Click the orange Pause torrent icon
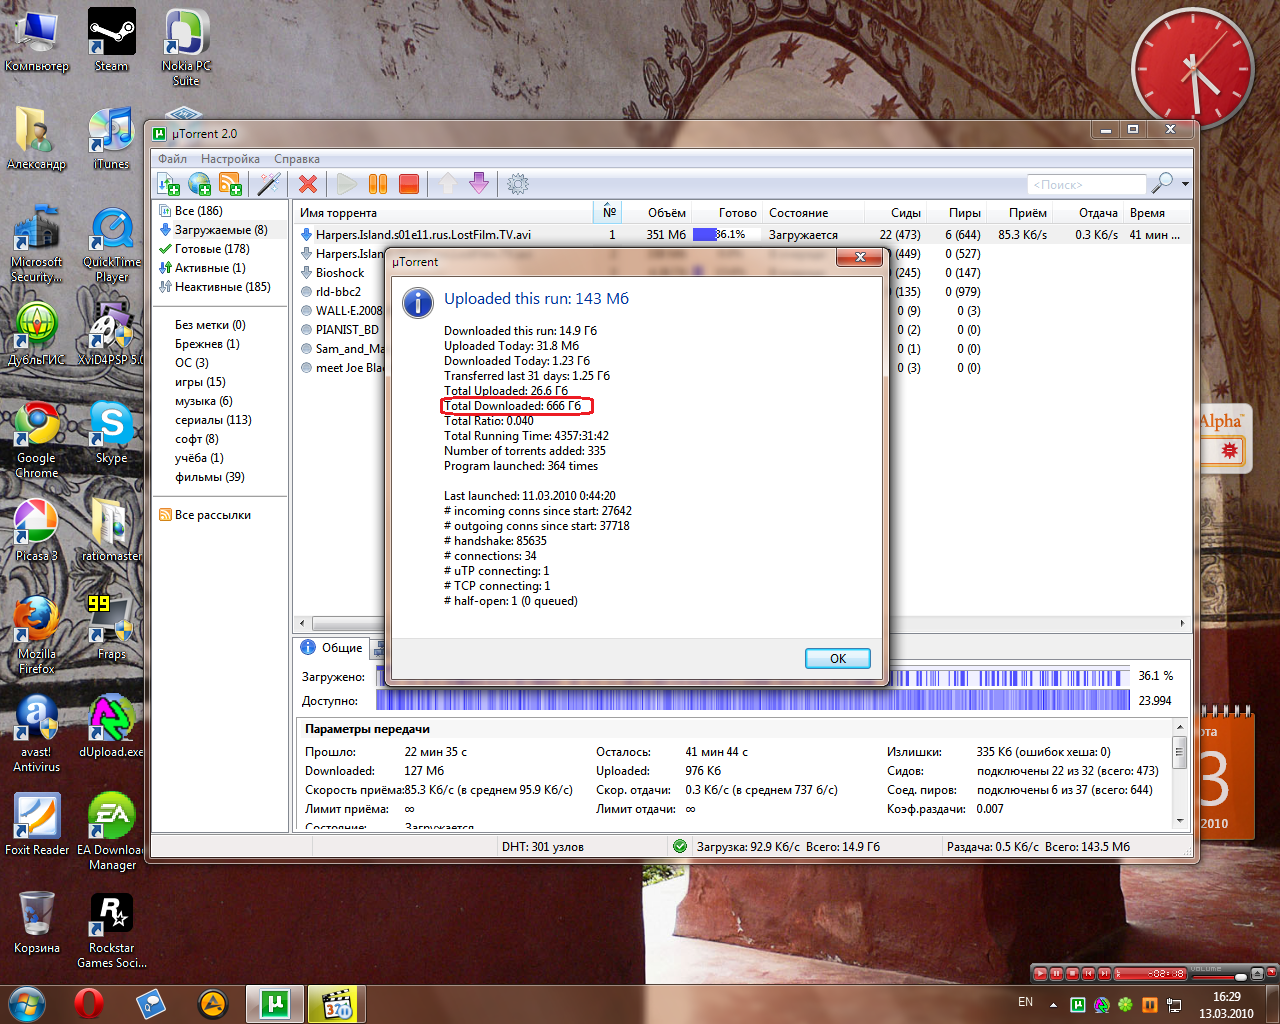Image resolution: width=1280 pixels, height=1024 pixels. point(378,184)
